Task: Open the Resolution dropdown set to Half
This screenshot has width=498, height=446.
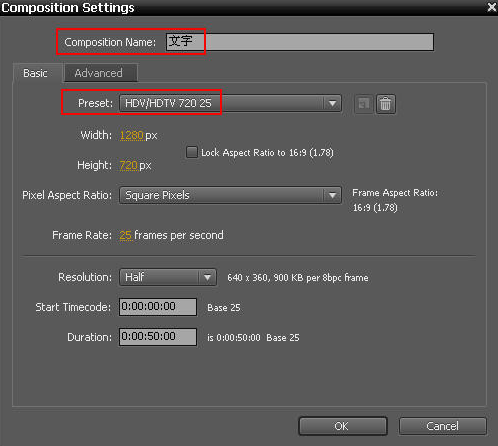Action: click(168, 277)
